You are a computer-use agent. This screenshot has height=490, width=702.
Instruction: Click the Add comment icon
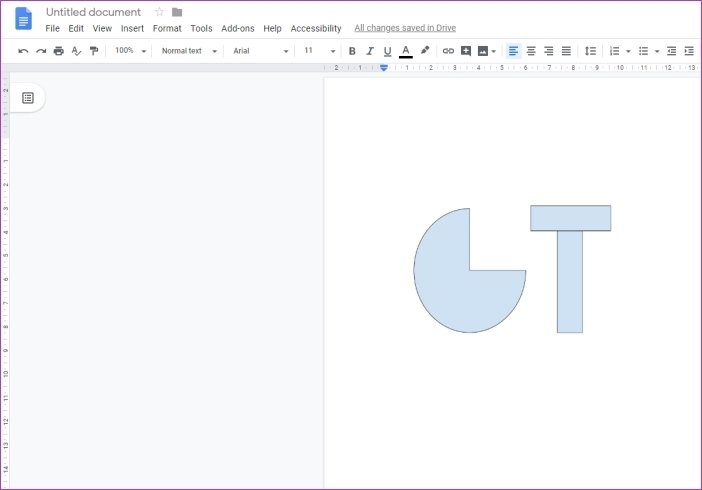tap(466, 51)
